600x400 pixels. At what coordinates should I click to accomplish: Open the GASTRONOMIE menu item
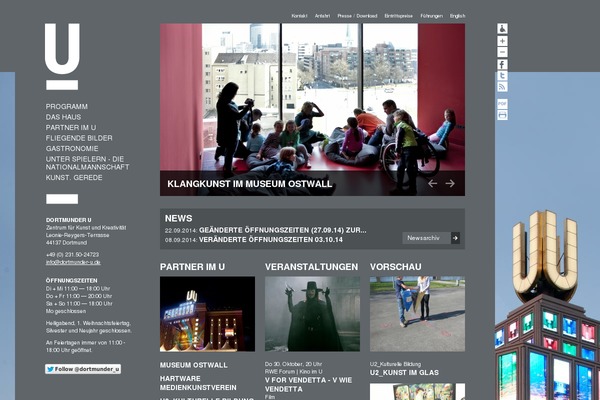[x=72, y=149]
